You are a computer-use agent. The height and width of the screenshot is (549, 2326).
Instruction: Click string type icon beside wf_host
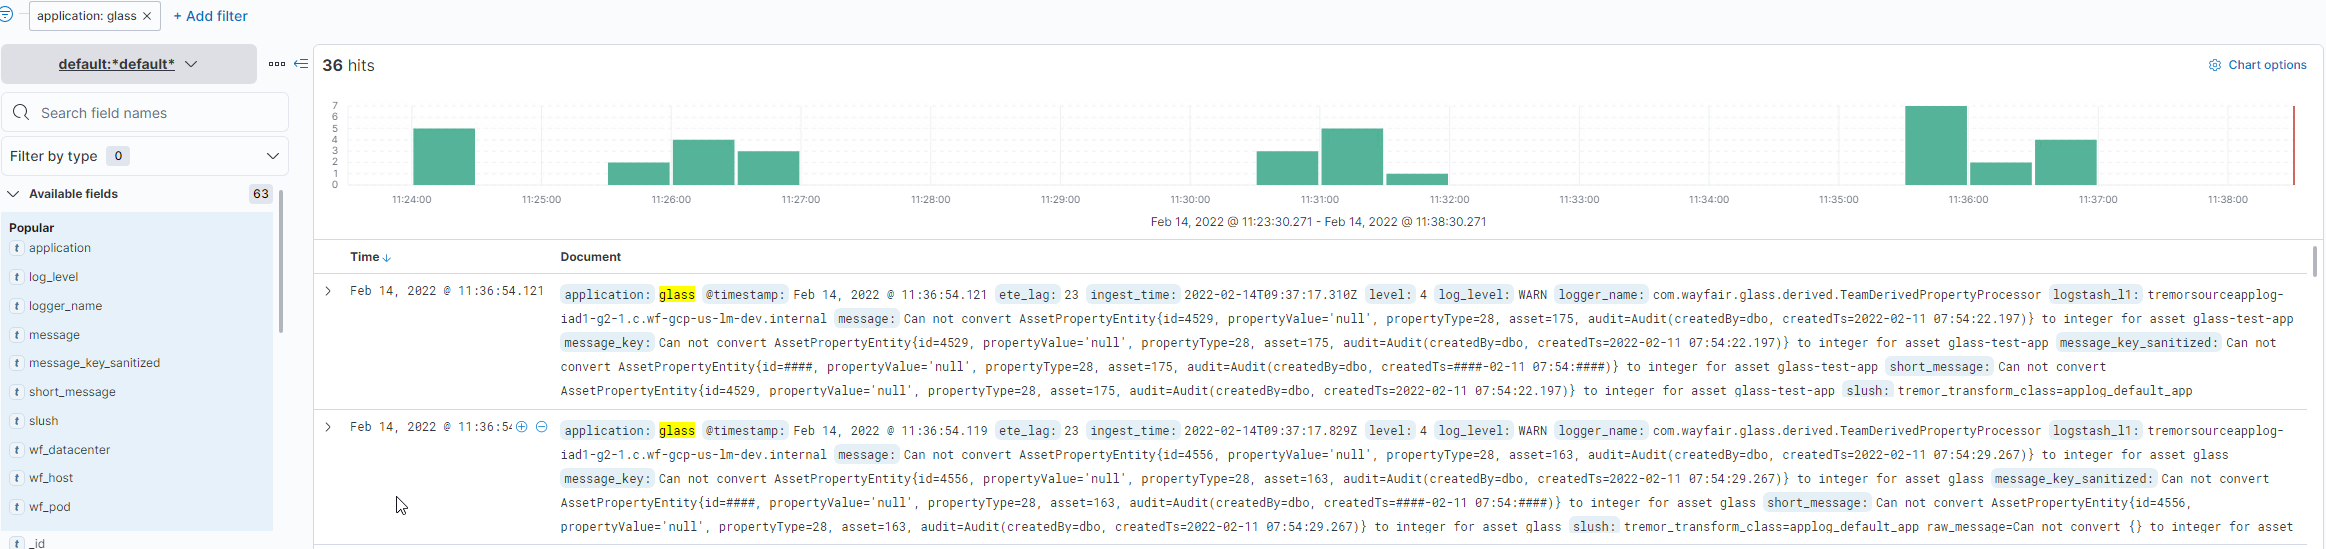[x=17, y=478]
